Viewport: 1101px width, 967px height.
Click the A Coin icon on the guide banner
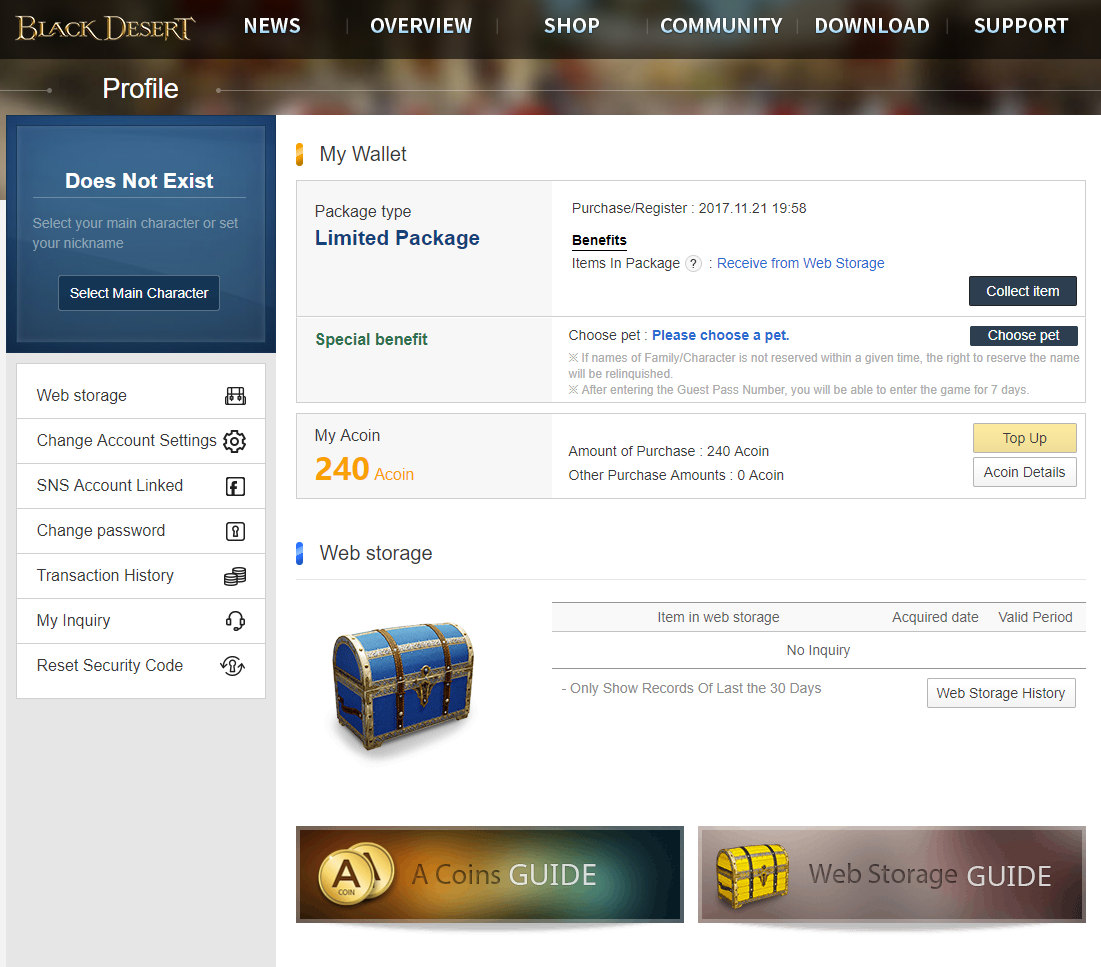click(355, 874)
